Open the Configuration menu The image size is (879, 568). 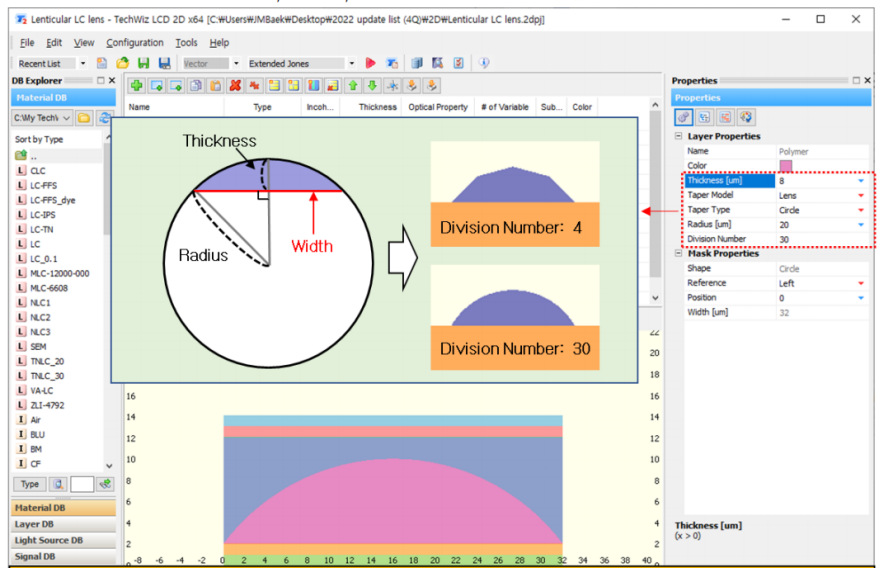point(135,43)
